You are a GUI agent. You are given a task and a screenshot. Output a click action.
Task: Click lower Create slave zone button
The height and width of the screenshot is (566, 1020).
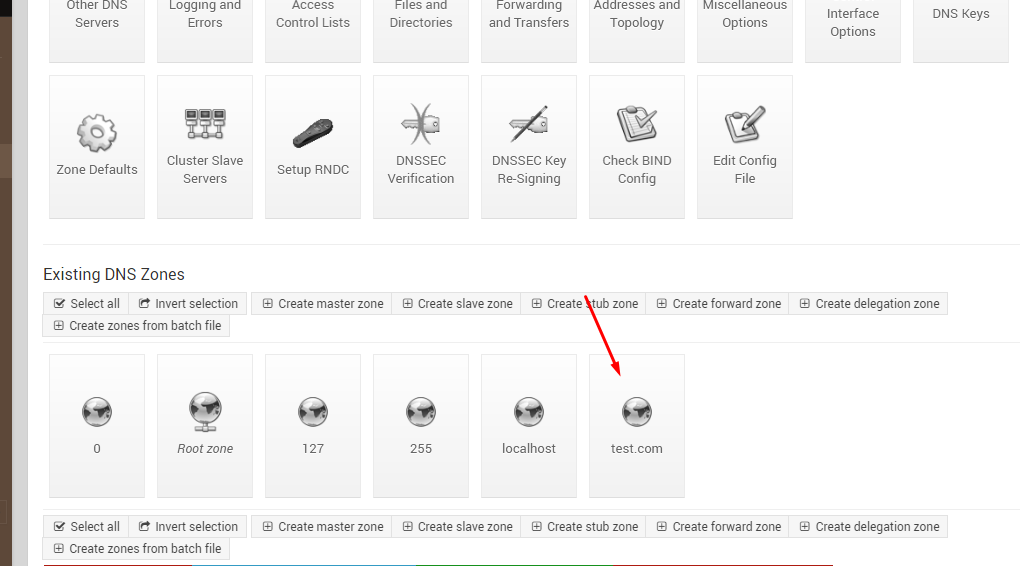click(x=457, y=527)
